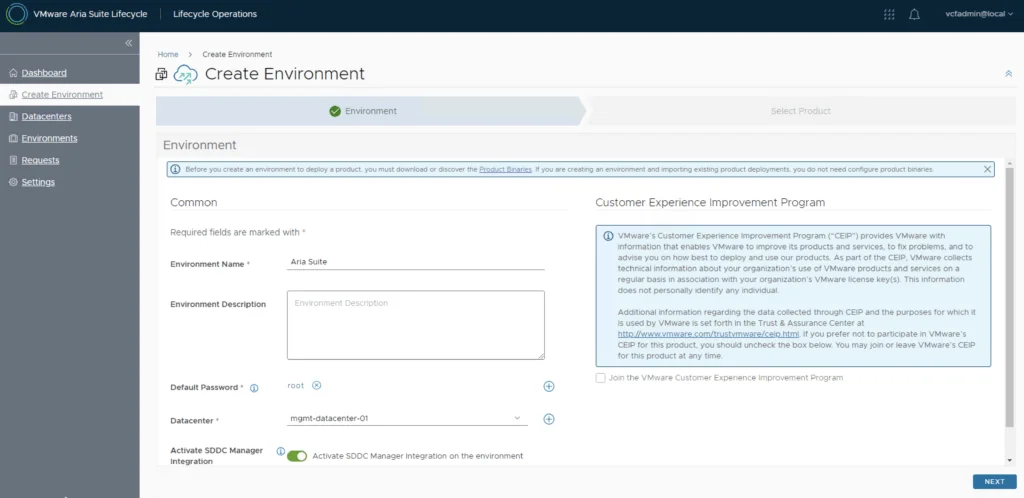This screenshot has width=1024, height=498.
Task: Add a new default password with plus icon
Action: (549, 386)
